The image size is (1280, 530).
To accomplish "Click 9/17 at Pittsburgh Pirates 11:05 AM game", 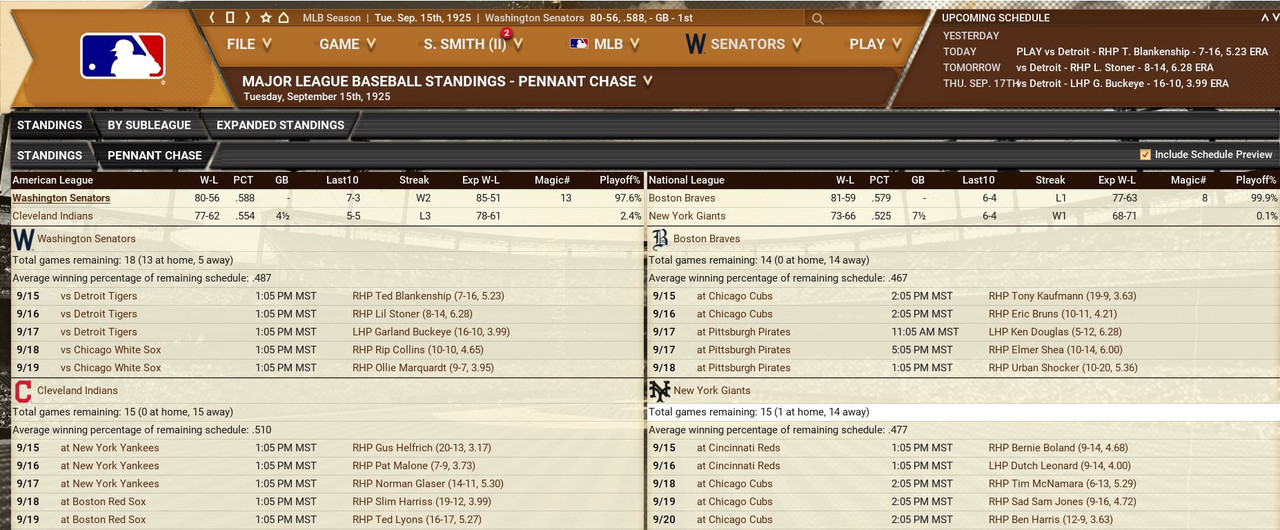I will click(743, 332).
